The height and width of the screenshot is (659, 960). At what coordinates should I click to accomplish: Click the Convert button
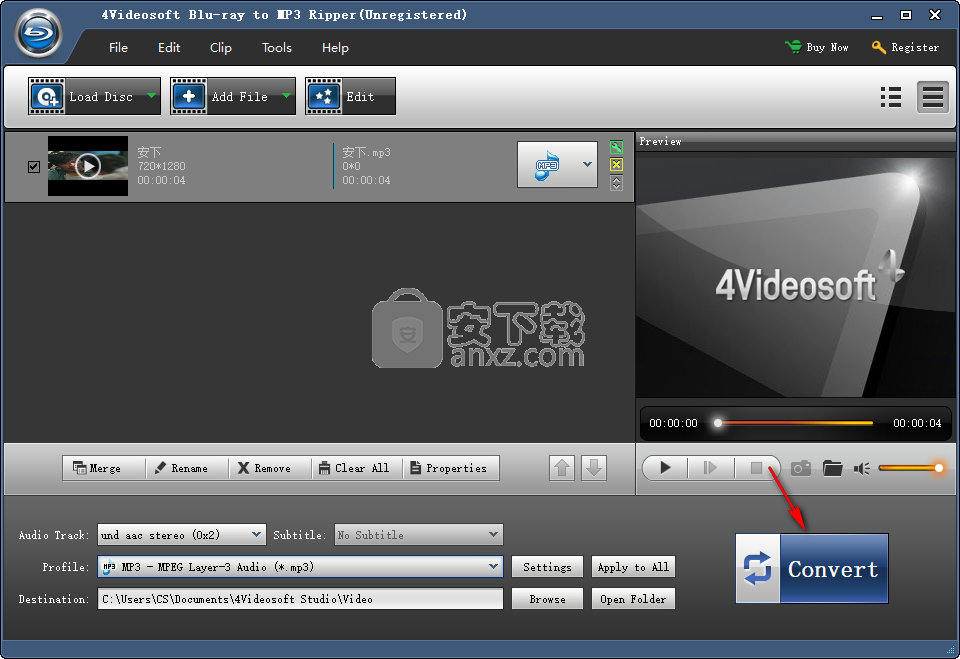pos(812,568)
